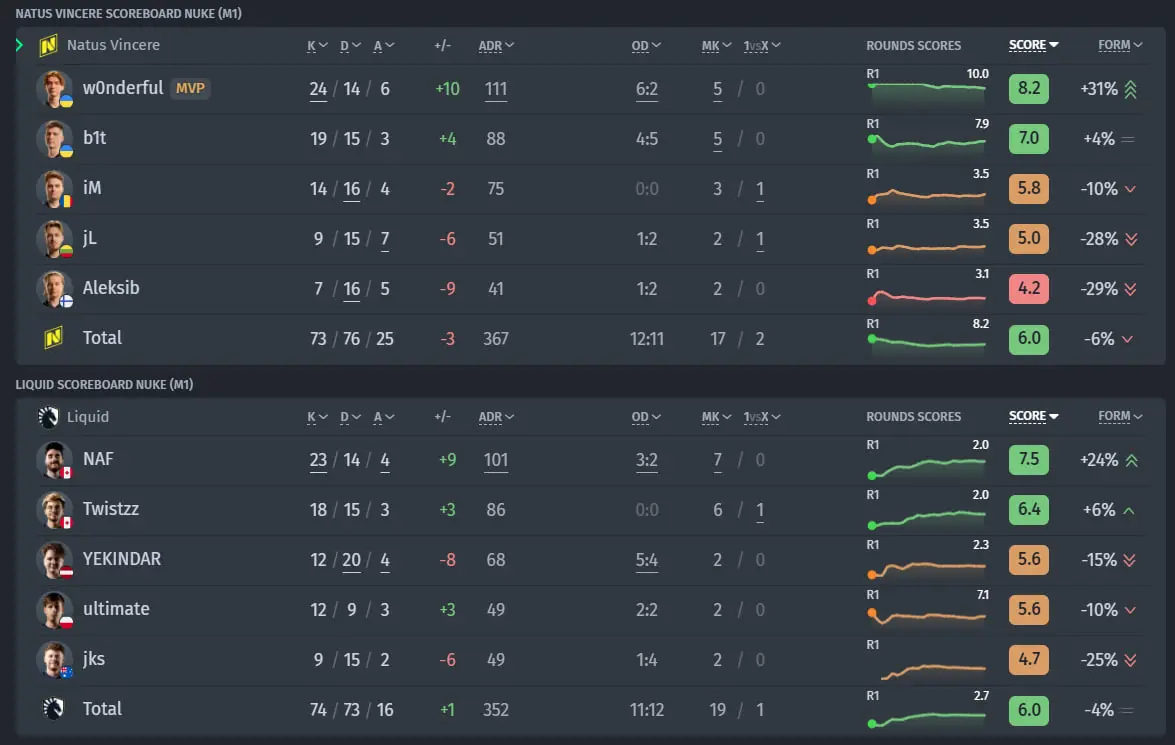Sort Natus Vincere table by K column

click(317, 46)
